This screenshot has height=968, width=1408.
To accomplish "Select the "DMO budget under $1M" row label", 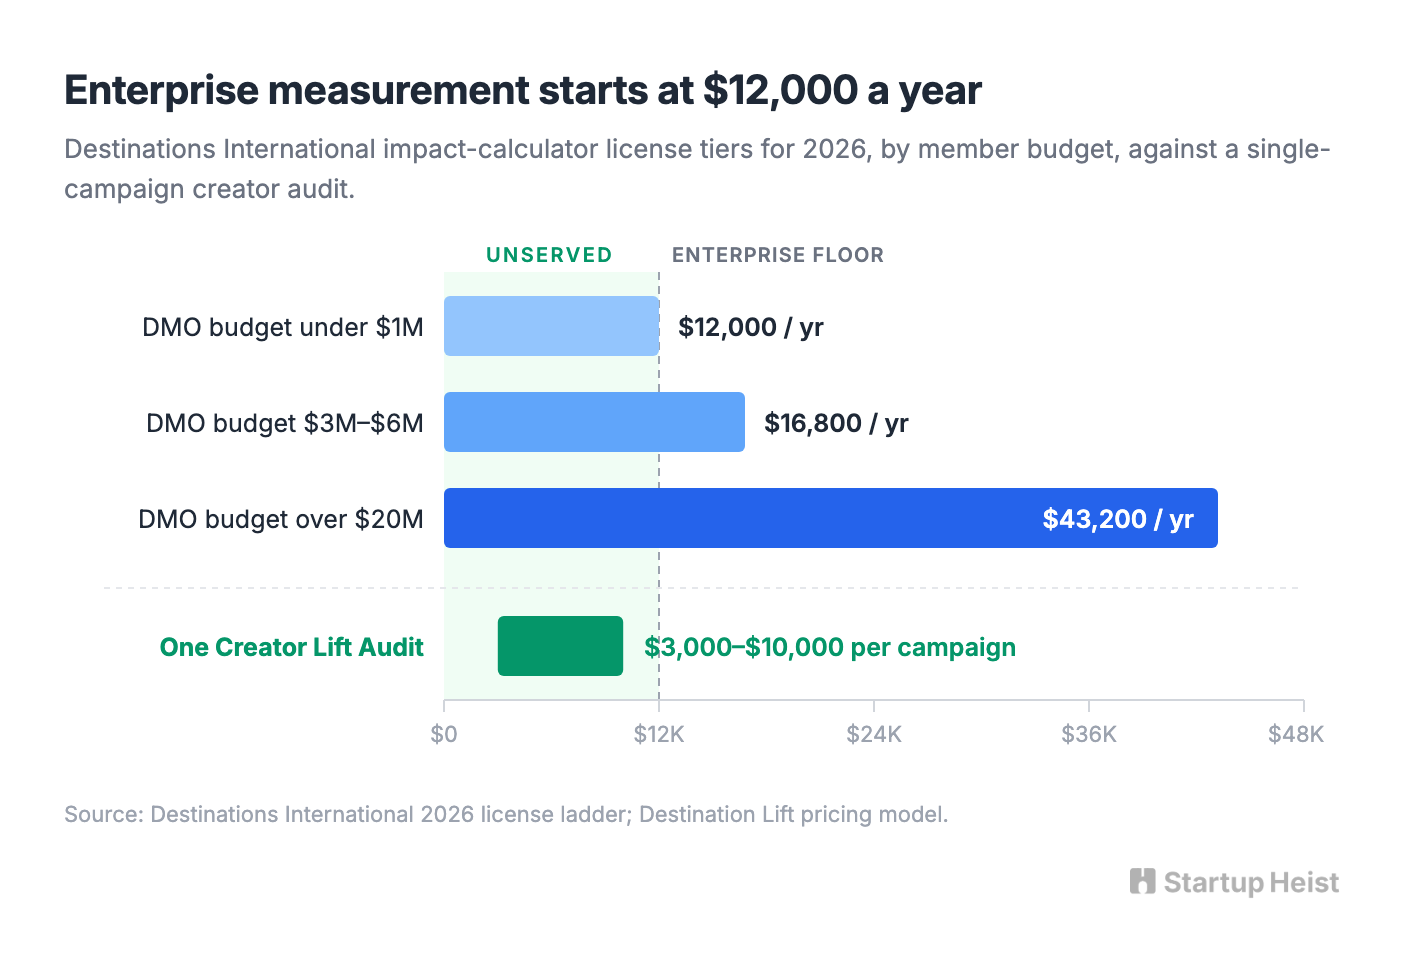I will click(x=283, y=327).
